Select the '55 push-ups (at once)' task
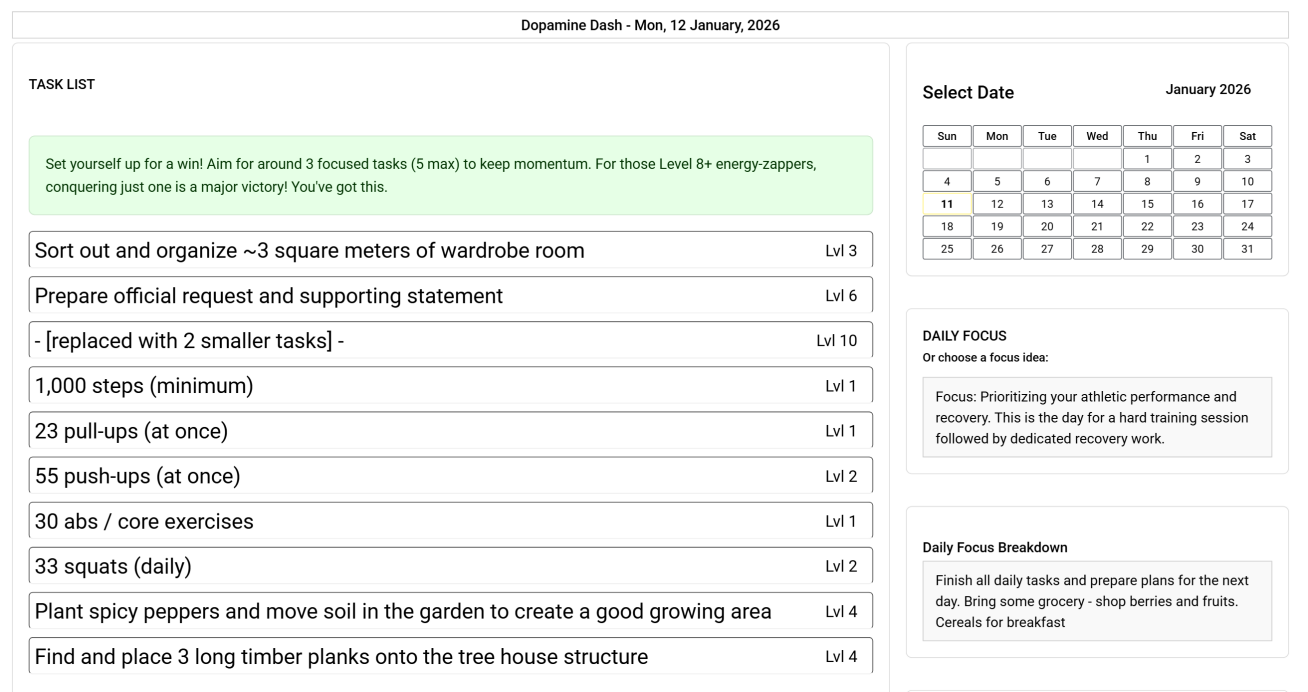The height and width of the screenshot is (692, 1308). point(450,476)
